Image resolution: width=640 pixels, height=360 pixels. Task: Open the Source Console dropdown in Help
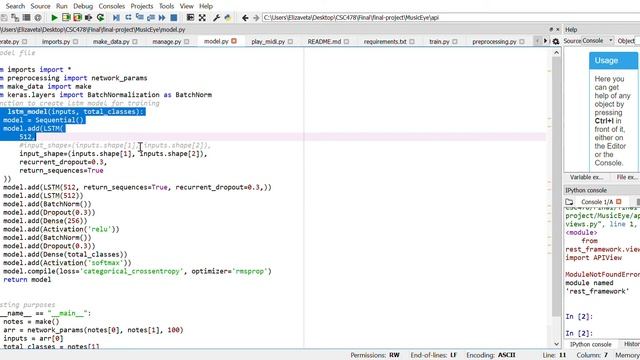[598, 41]
